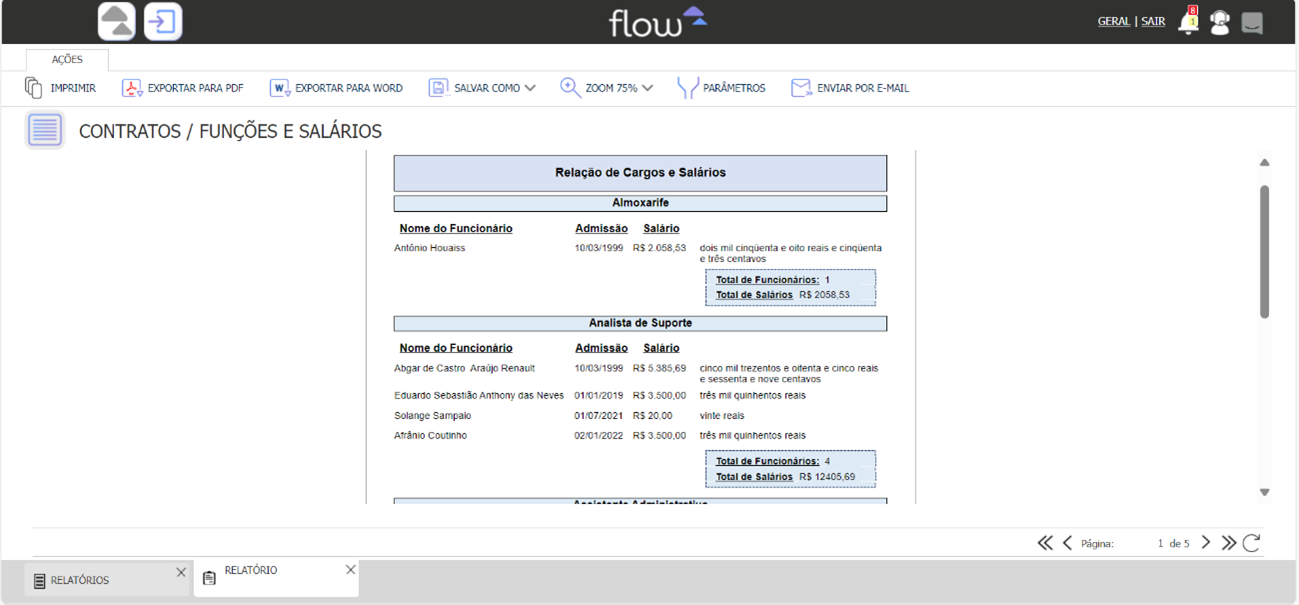Open notifications bell icon
The image size is (1299, 605).
[x=1188, y=21]
